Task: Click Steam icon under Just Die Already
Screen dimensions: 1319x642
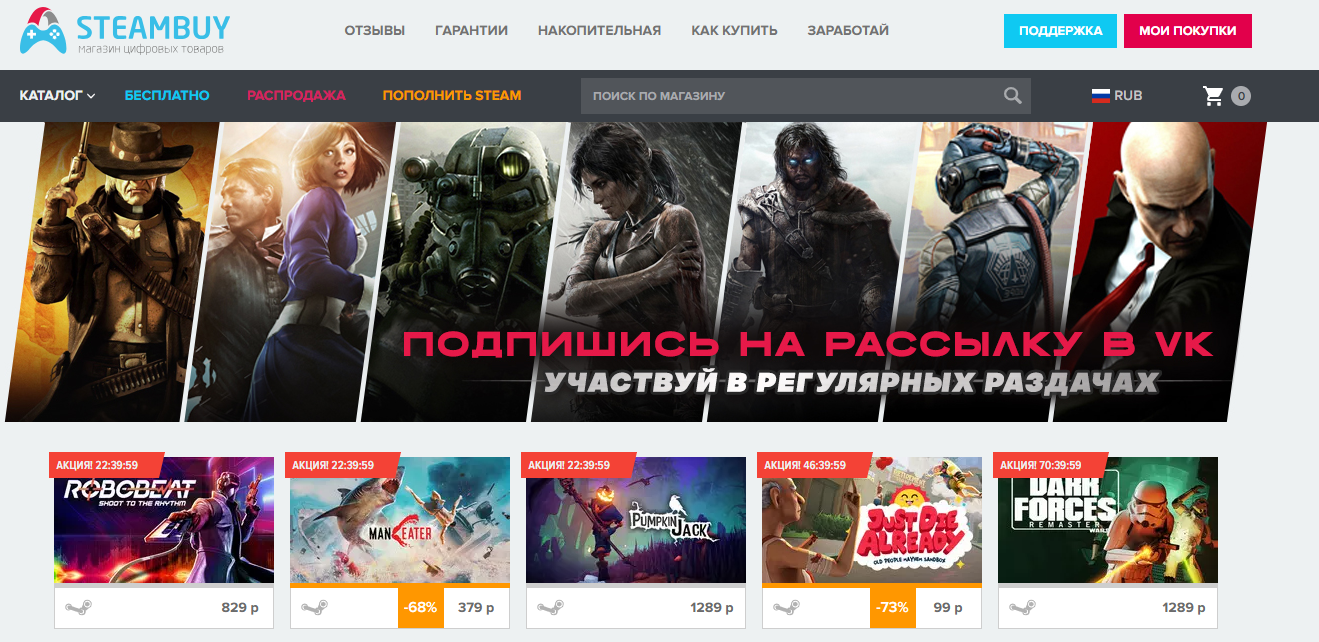Action: coord(787,607)
